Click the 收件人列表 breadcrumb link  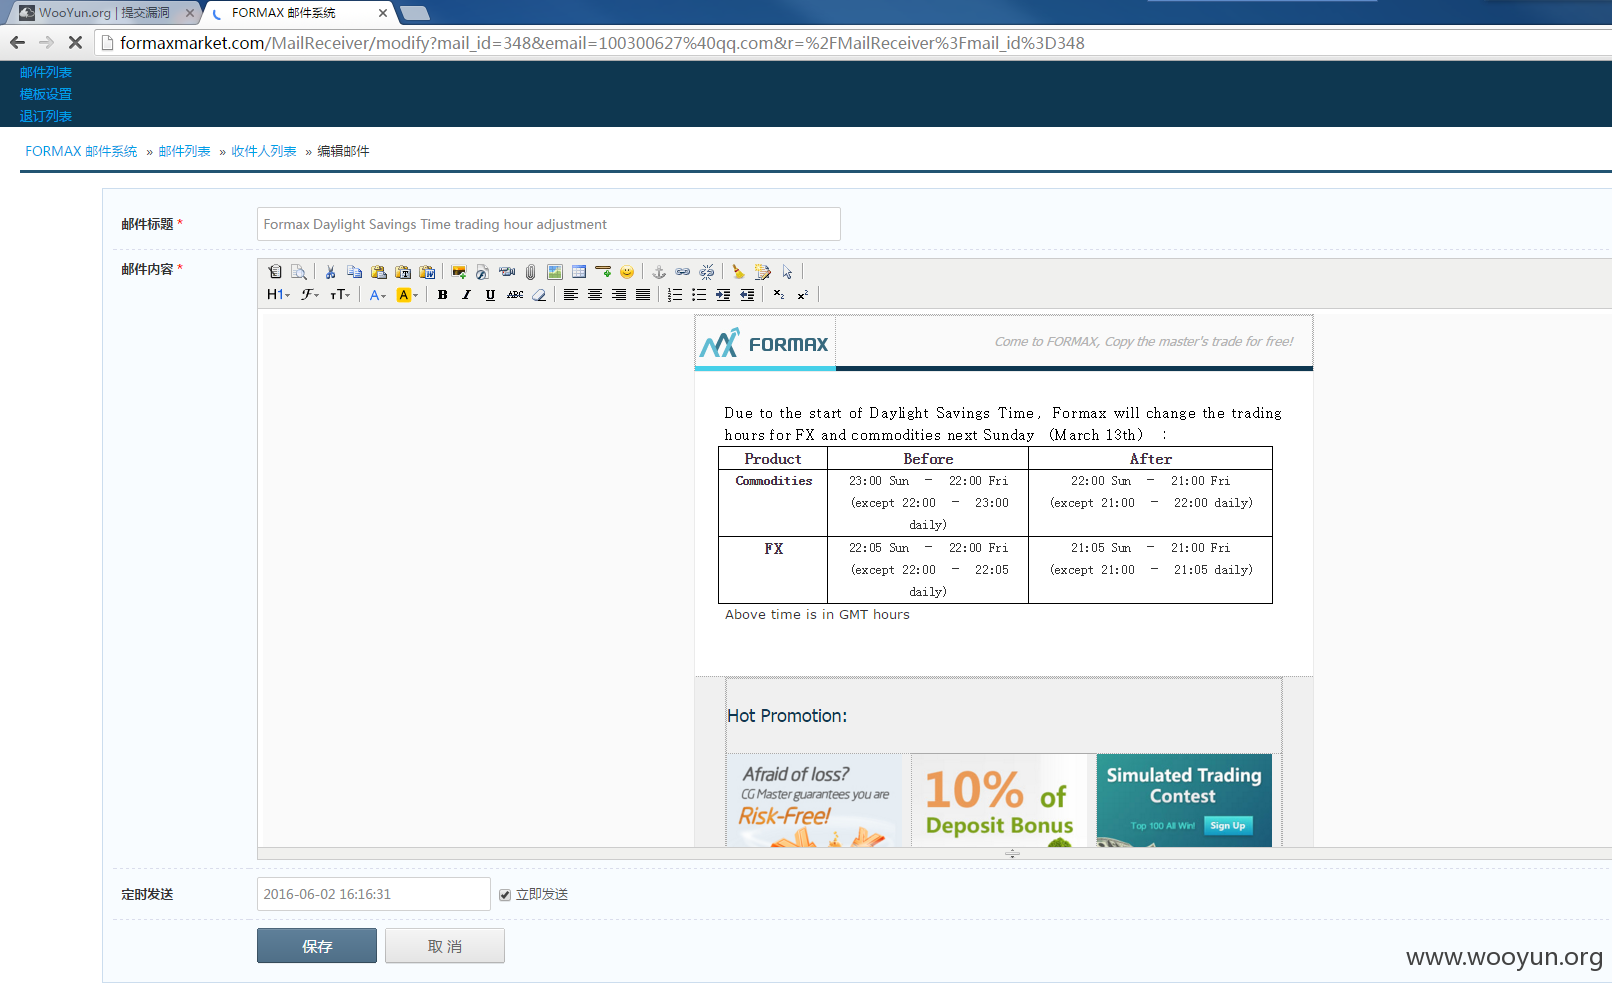point(264,151)
